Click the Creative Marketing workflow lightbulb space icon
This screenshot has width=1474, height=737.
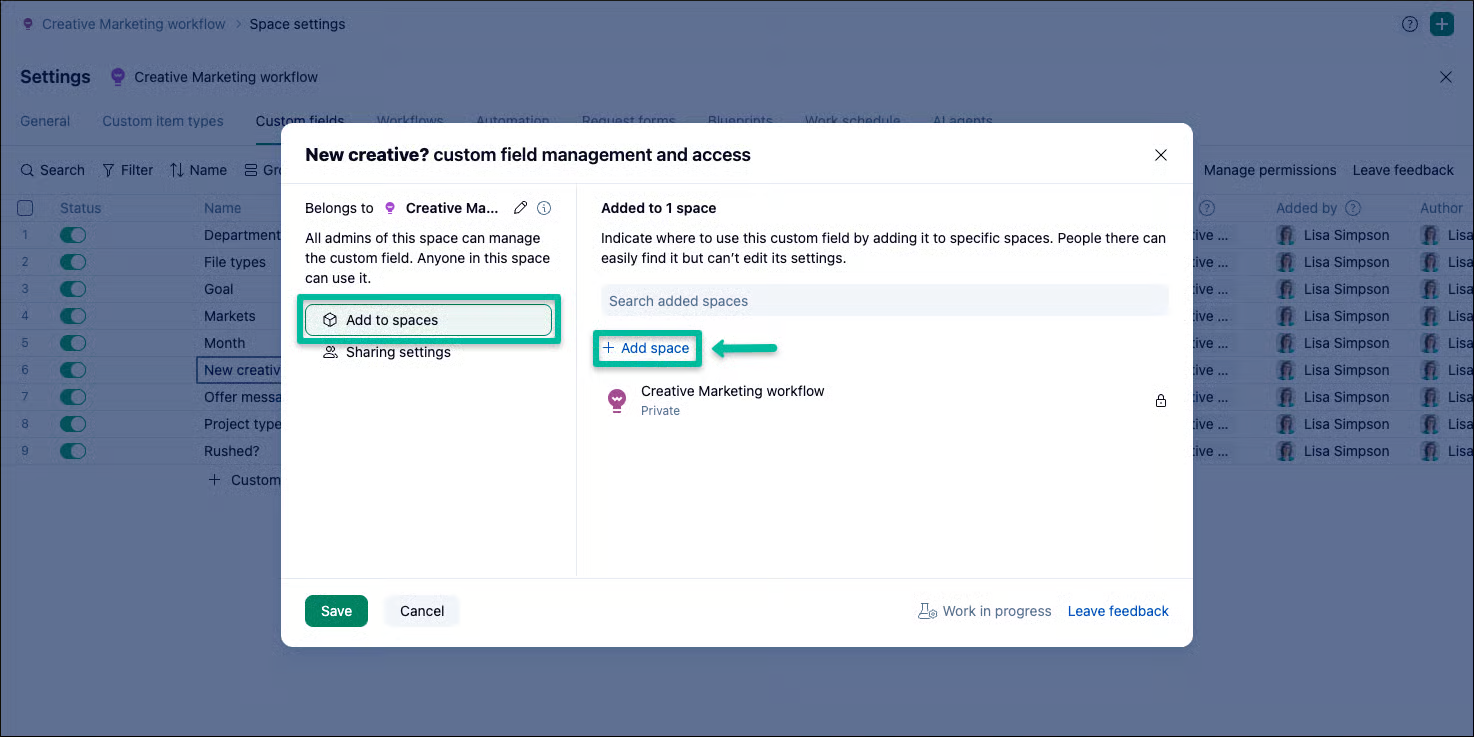tap(617, 400)
